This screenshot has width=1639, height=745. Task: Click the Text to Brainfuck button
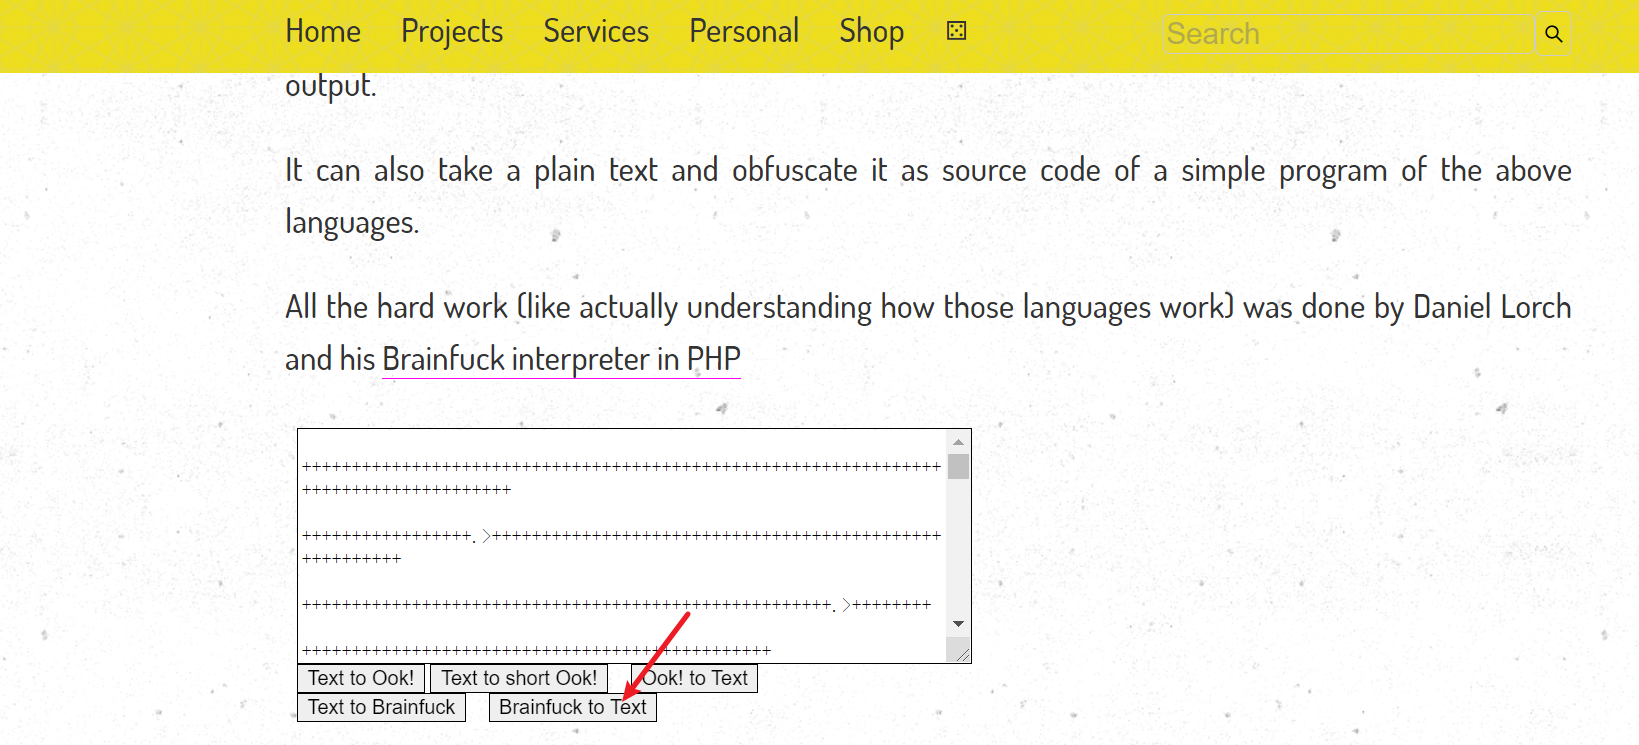381,707
